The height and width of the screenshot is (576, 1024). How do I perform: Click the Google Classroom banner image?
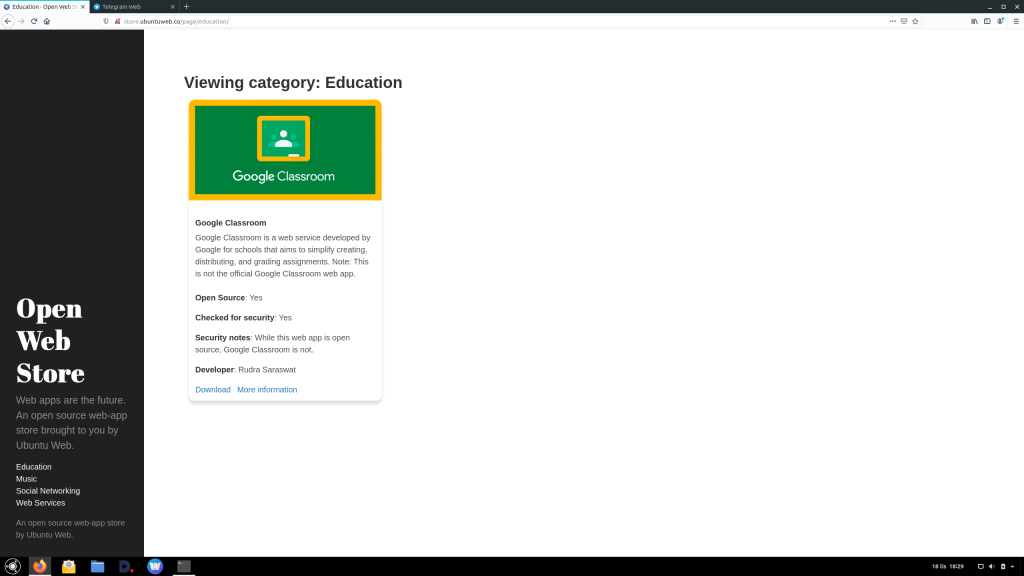coord(285,150)
